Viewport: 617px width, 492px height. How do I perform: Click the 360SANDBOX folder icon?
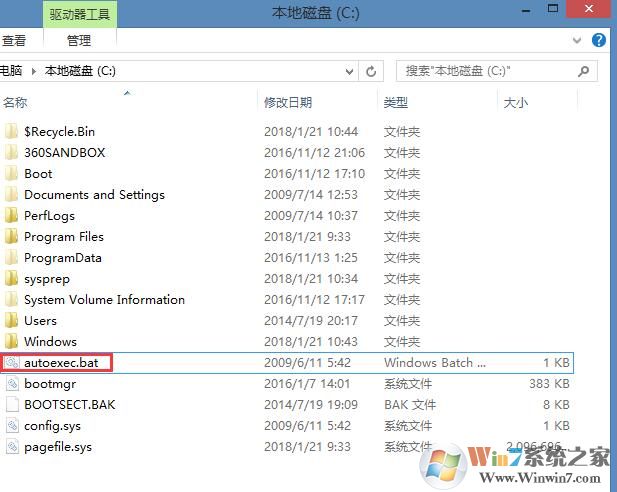11,152
